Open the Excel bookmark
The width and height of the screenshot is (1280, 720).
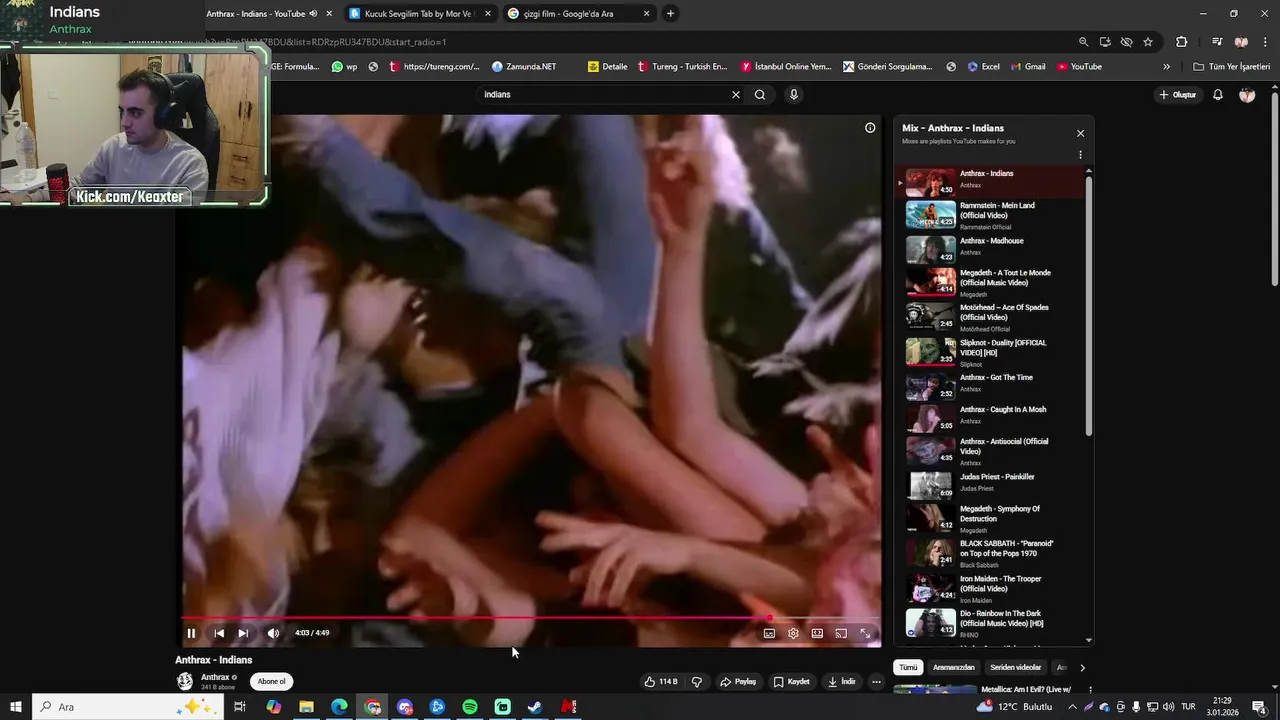tap(983, 67)
